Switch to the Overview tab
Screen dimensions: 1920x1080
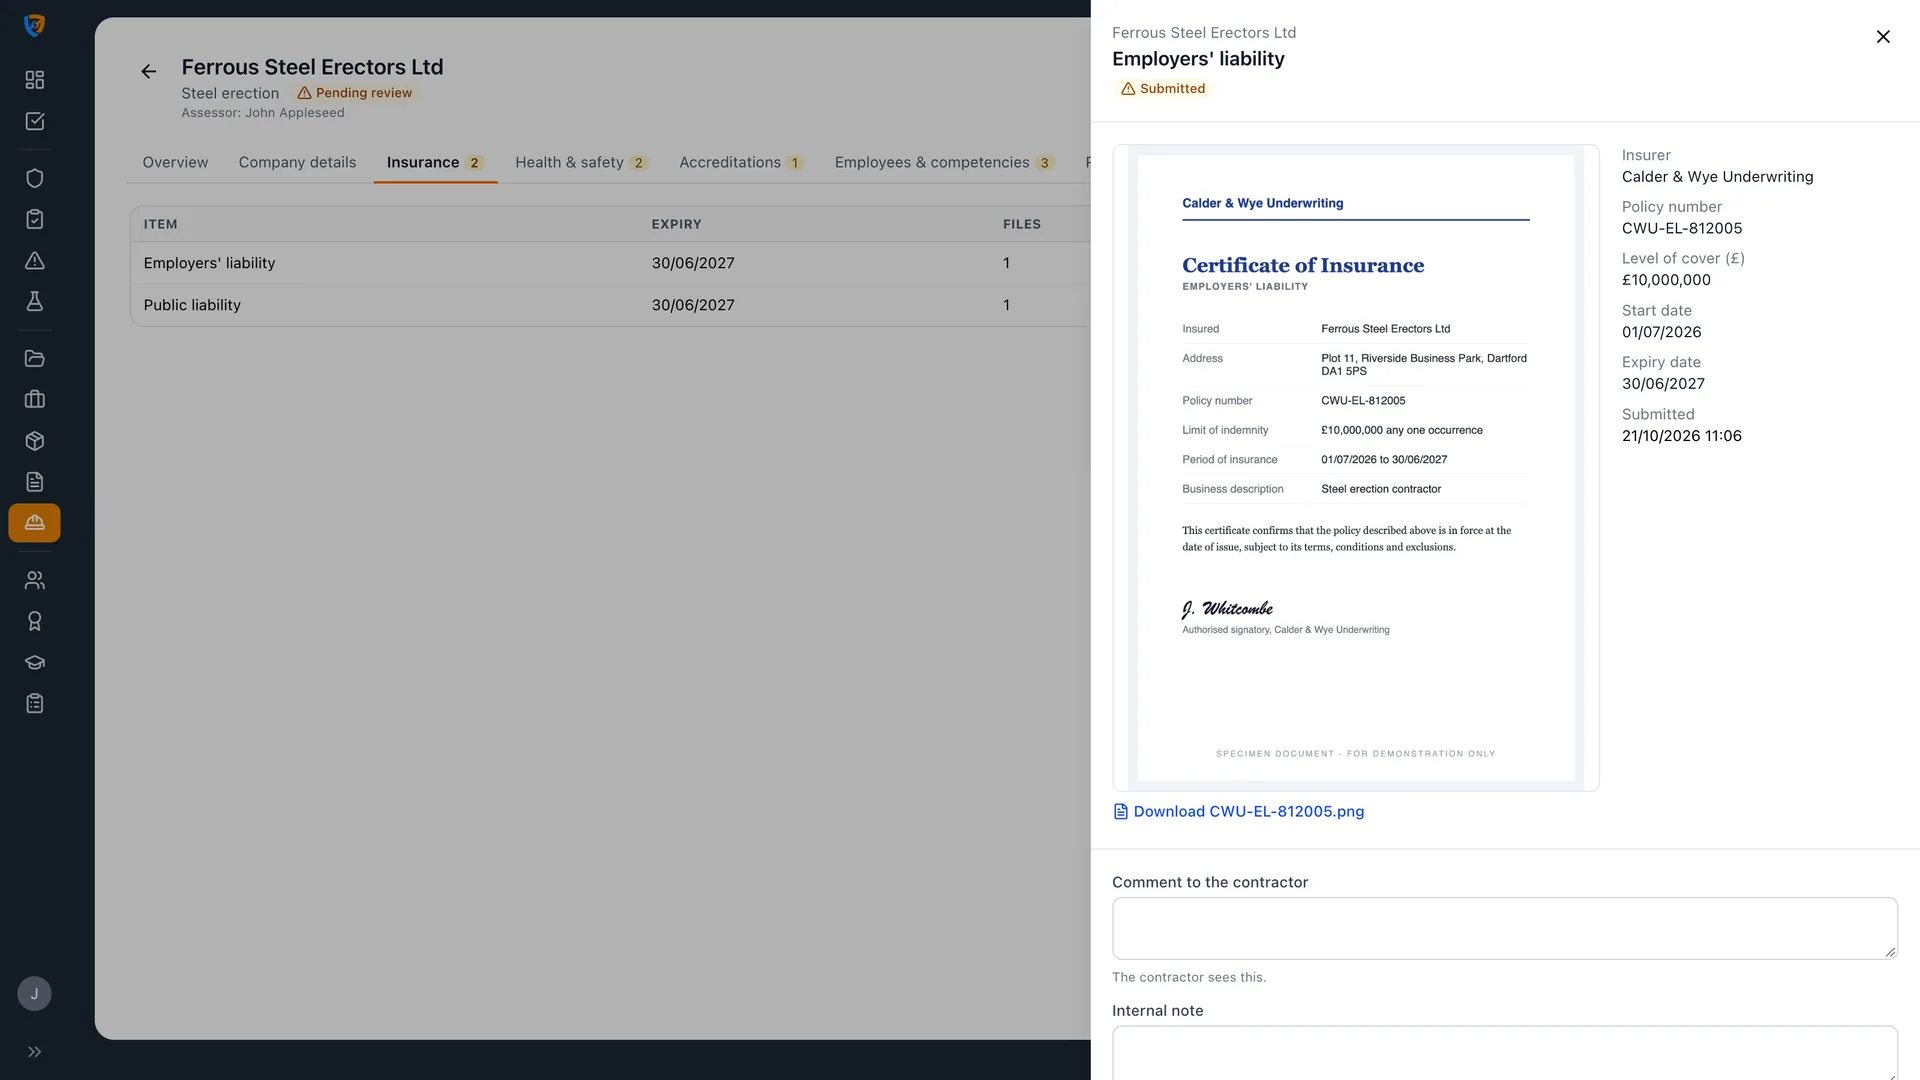(175, 162)
